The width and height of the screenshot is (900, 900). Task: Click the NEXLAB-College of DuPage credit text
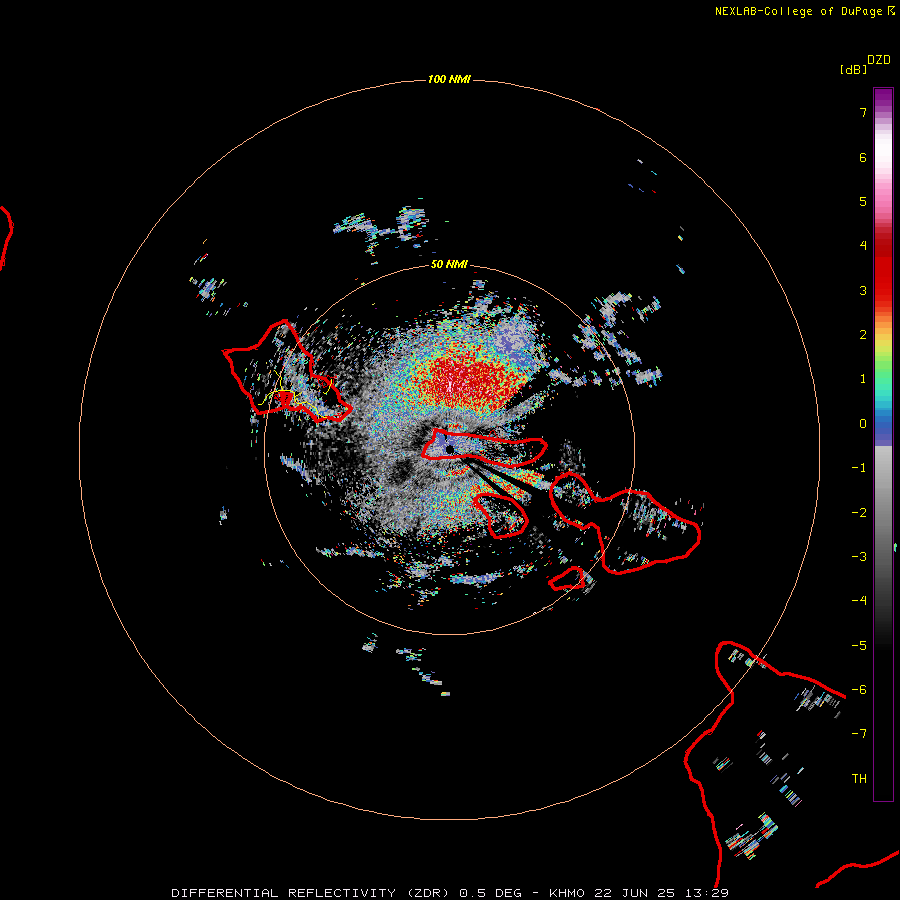[798, 11]
